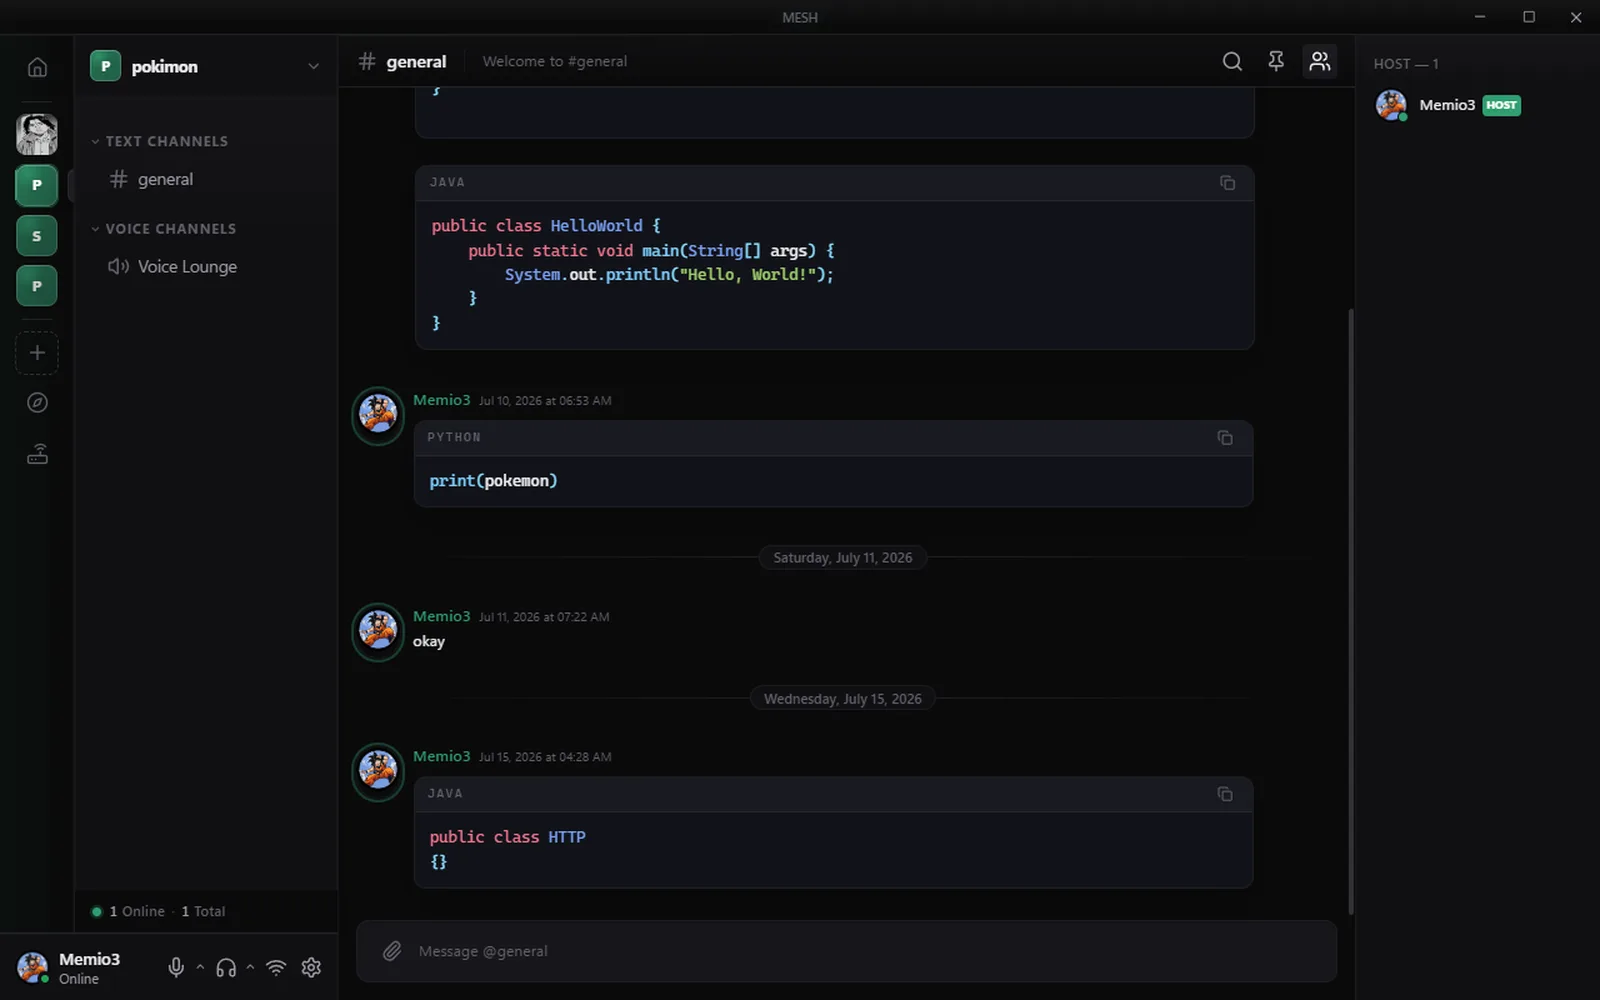Open the router network icon in the rail
The image size is (1600, 1000).
tap(37, 454)
